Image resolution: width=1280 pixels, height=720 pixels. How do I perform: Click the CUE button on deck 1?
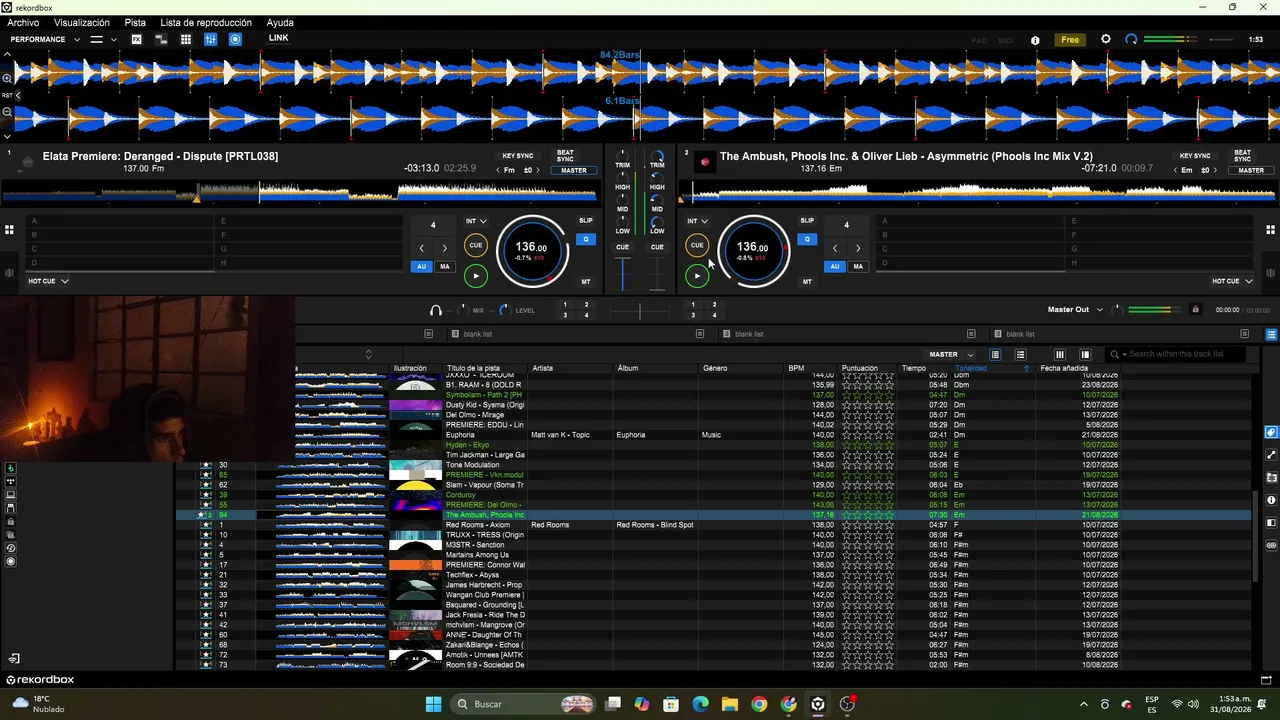click(476, 245)
